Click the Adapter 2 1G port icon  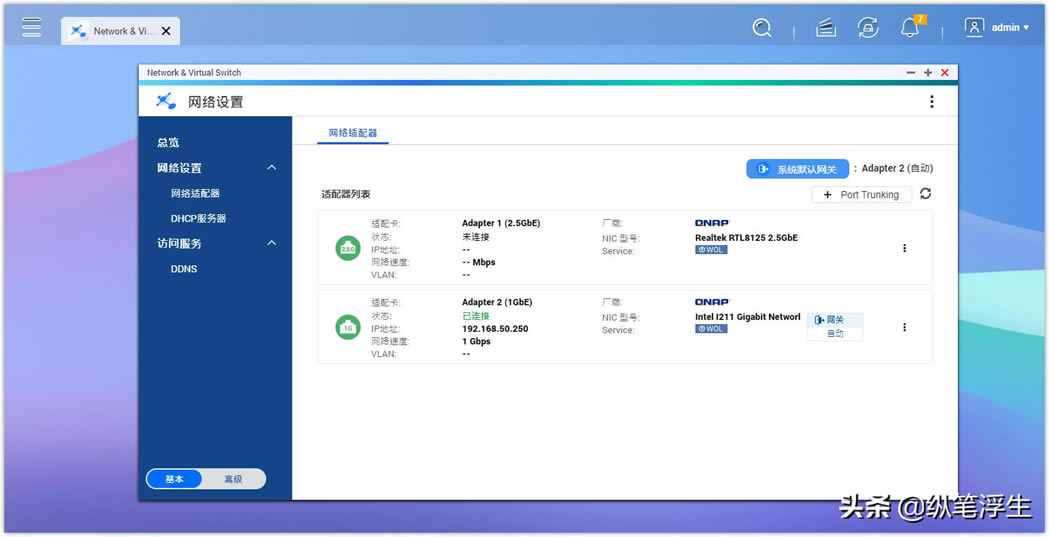(348, 327)
